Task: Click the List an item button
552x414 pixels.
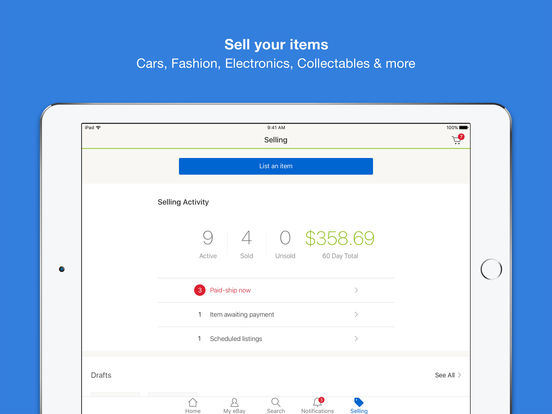Action: (276, 166)
